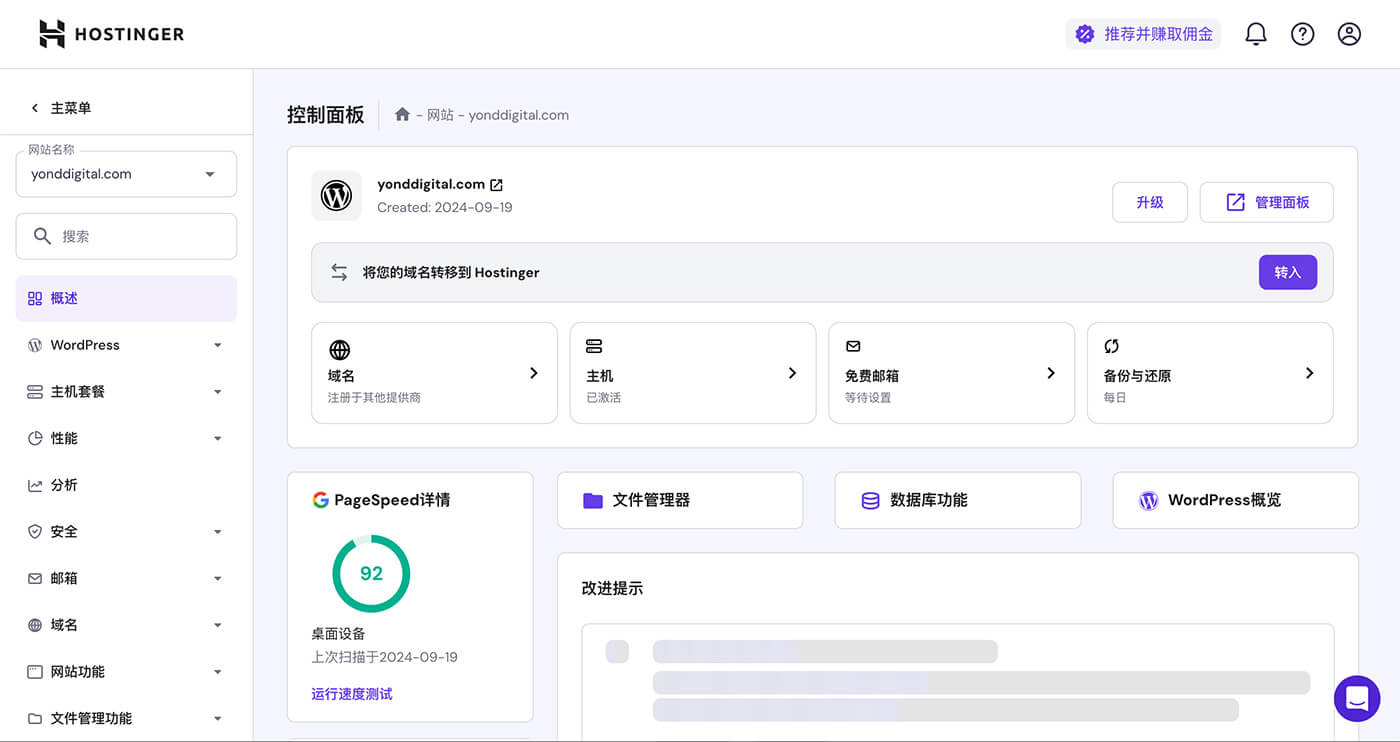Click the 安全 shield icon

35,532
